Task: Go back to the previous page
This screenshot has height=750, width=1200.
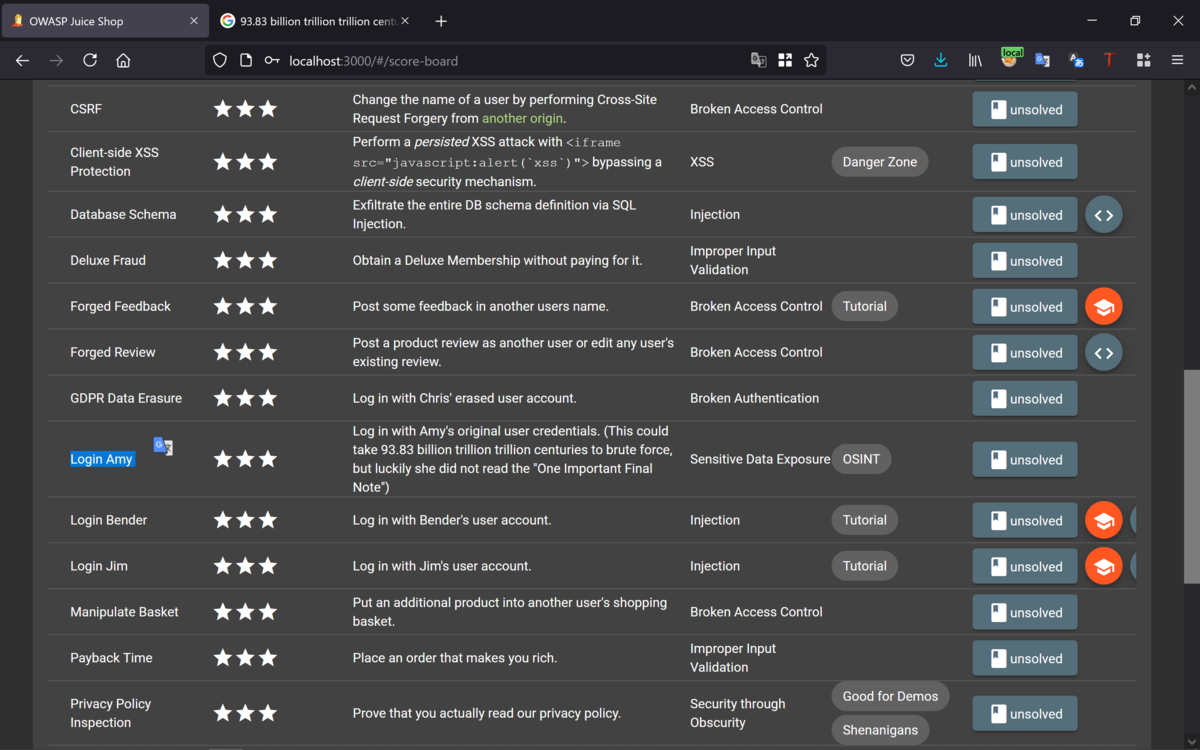Action: coord(22,60)
